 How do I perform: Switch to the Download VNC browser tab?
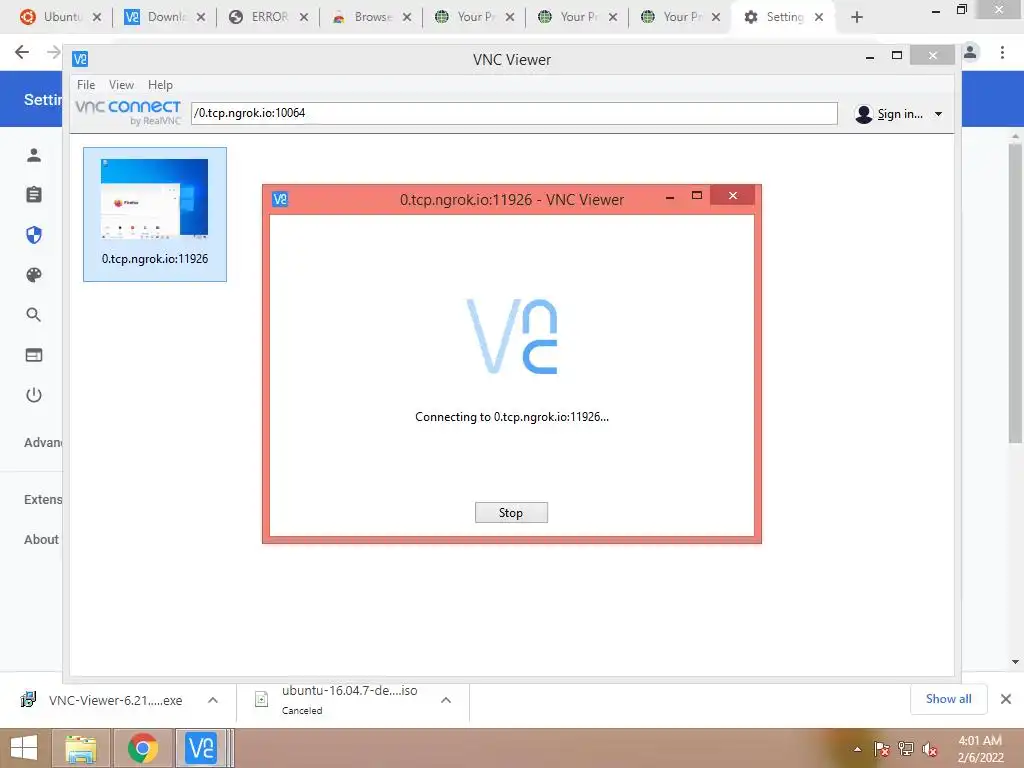pyautogui.click(x=164, y=17)
